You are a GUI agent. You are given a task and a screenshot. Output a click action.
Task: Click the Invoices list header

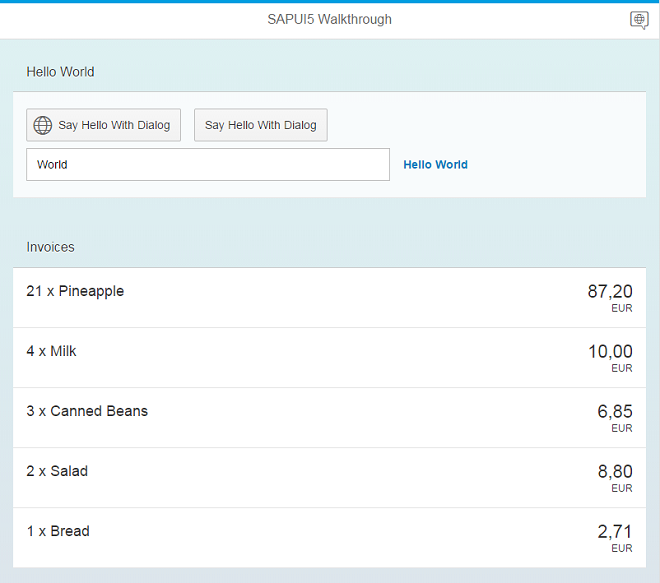point(50,247)
